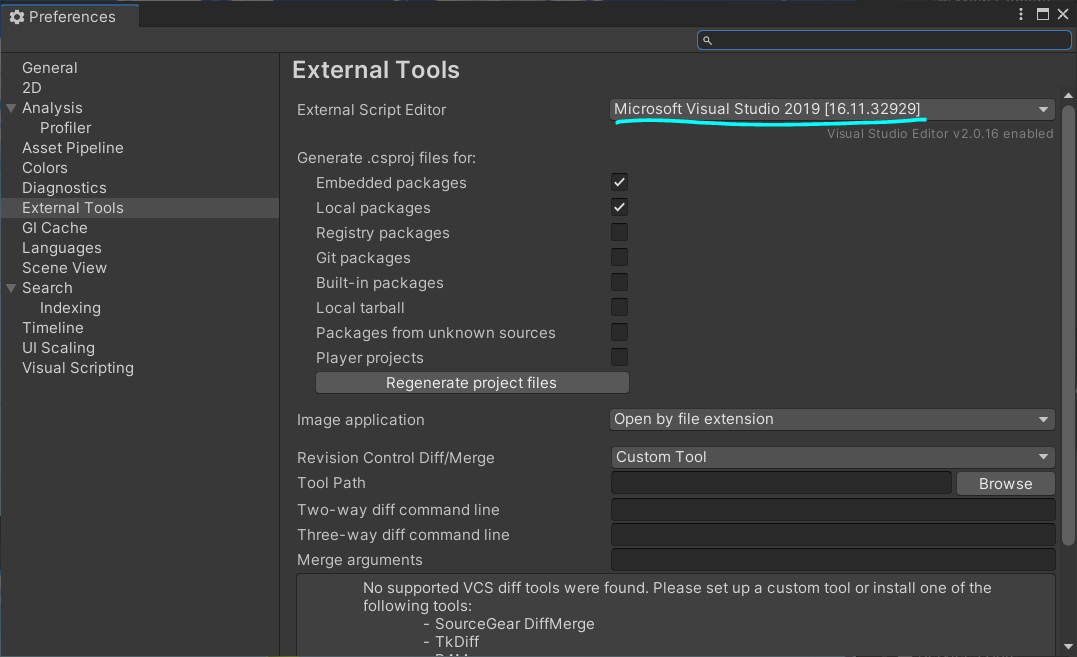Open Revision Control Diff/Merge dropdown
The image size is (1077, 657).
(832, 457)
